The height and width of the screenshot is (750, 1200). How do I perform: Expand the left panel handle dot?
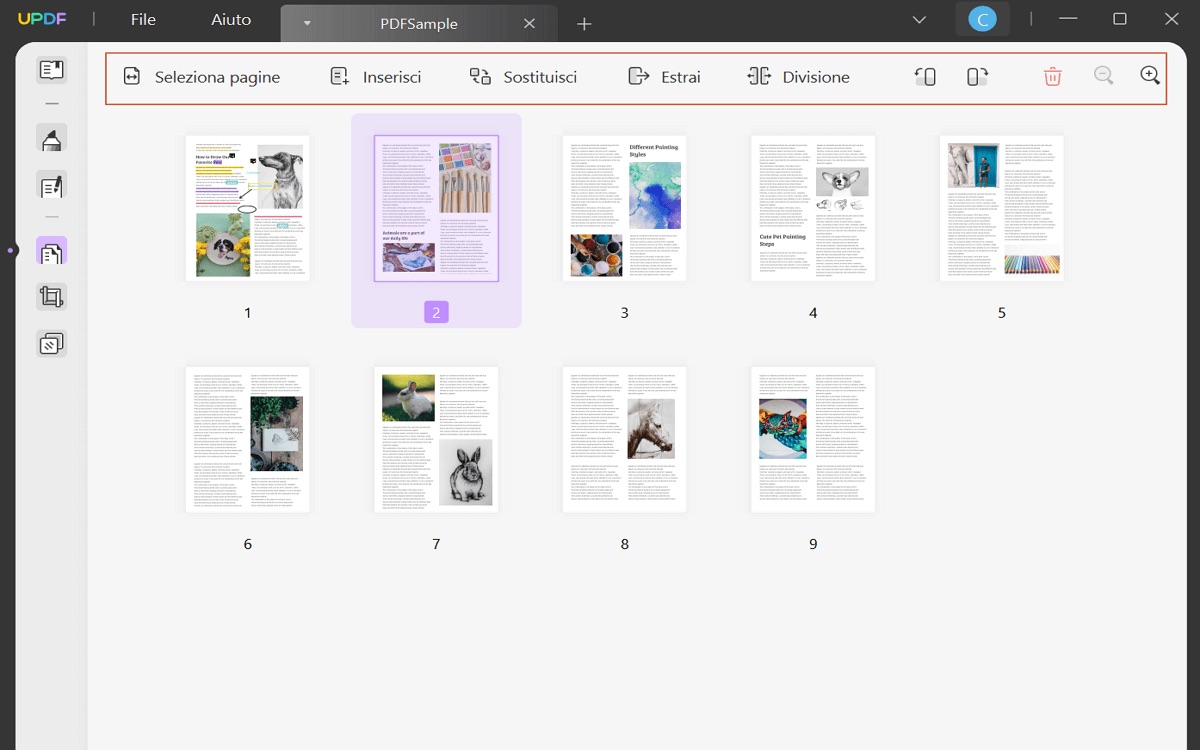(x=10, y=250)
